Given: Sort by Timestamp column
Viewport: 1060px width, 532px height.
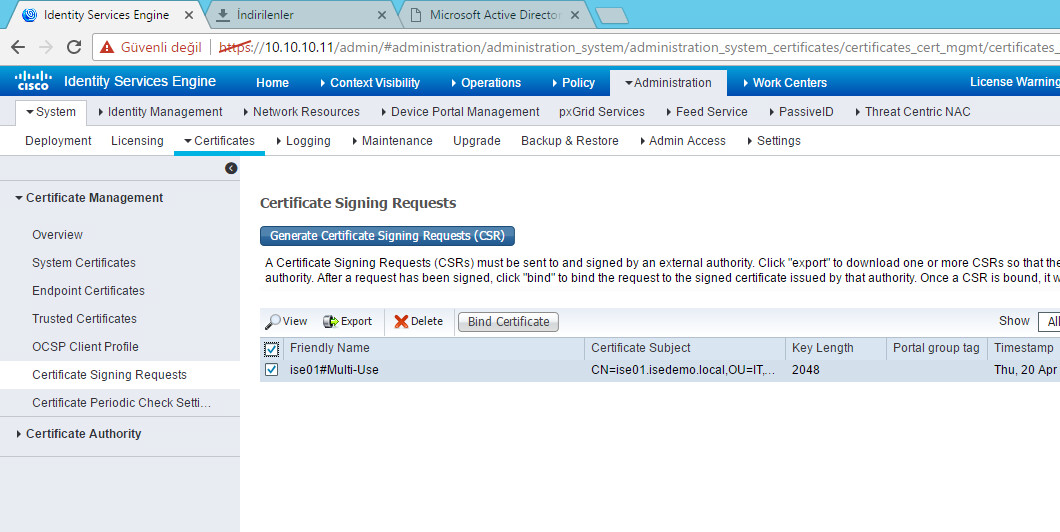Looking at the screenshot, I should pyautogui.click(x=1023, y=348).
